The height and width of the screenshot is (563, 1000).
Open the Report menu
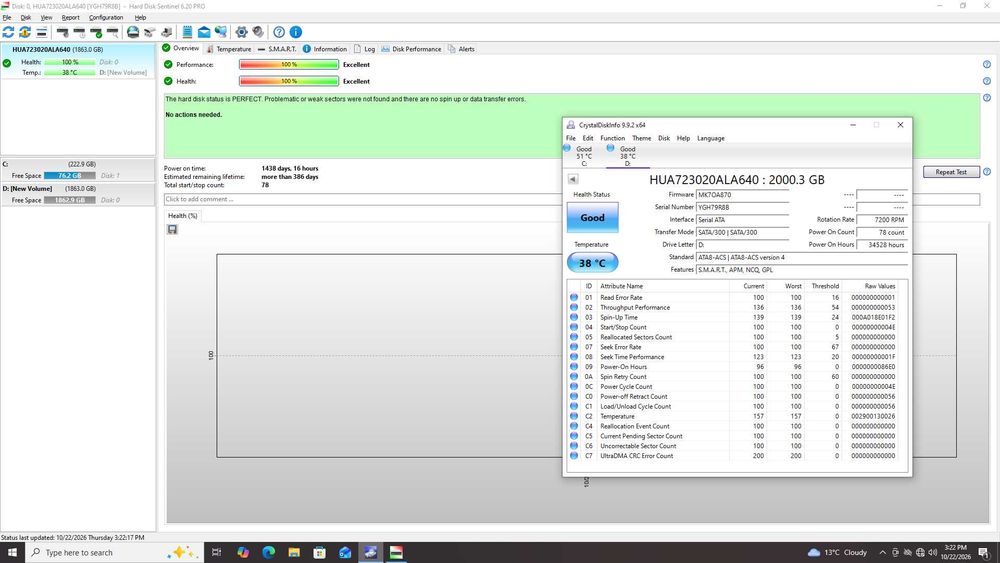click(x=71, y=18)
